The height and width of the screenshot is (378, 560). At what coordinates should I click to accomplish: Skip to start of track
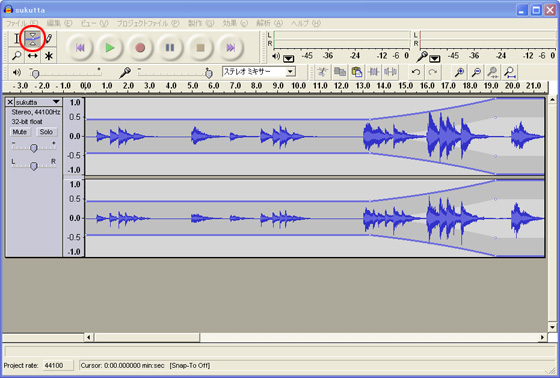point(80,48)
